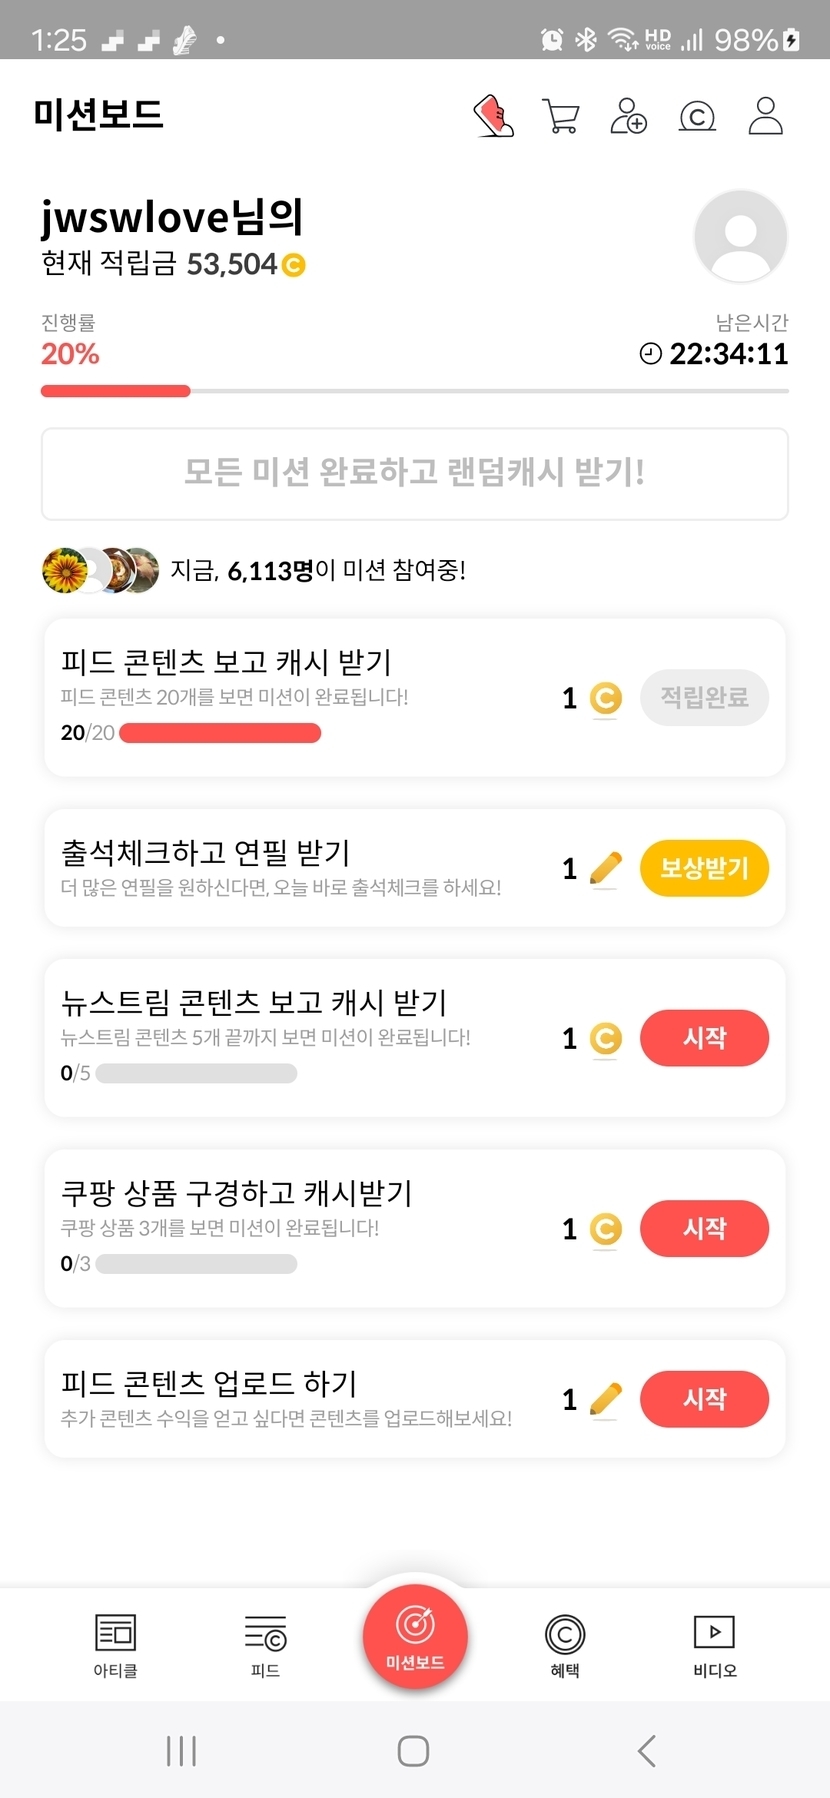
Task: Start the 피드 콘텐츠 업로드 mission
Action: (704, 1398)
